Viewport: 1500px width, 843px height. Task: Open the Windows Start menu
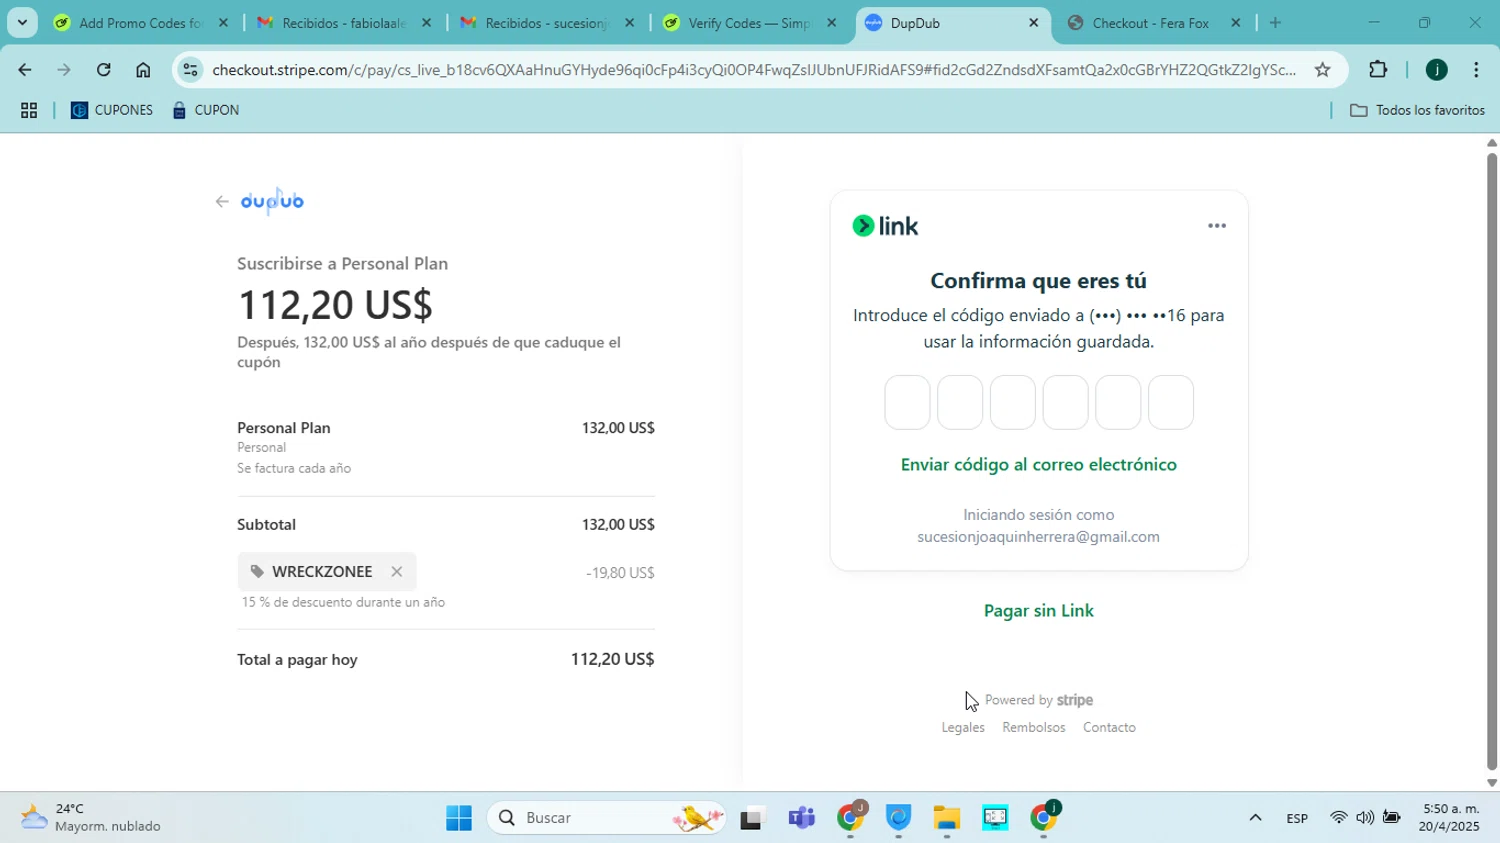click(459, 818)
